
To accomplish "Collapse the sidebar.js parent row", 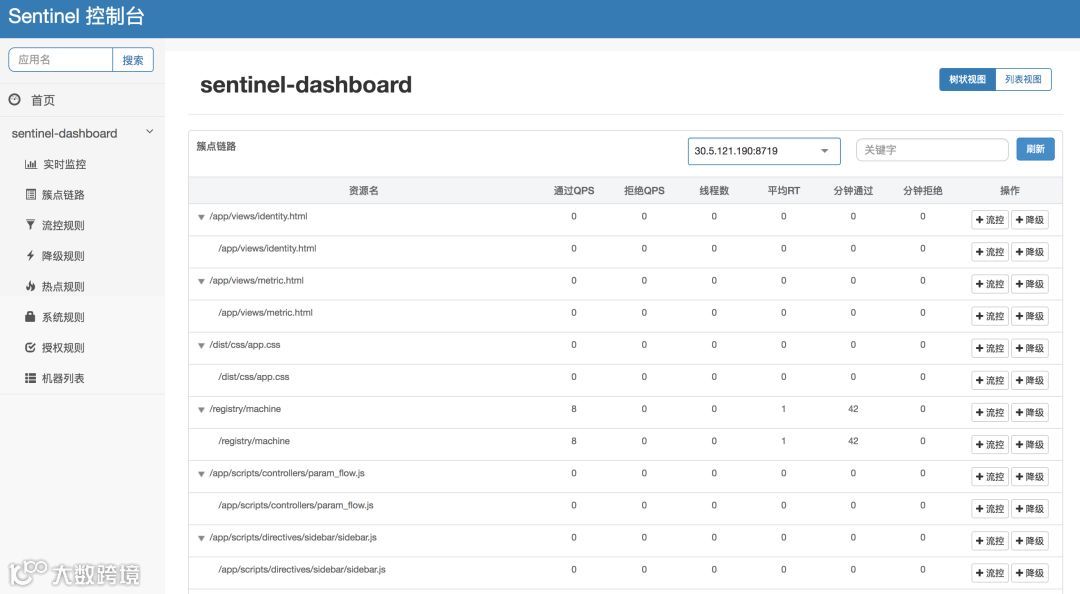I will 201,538.
